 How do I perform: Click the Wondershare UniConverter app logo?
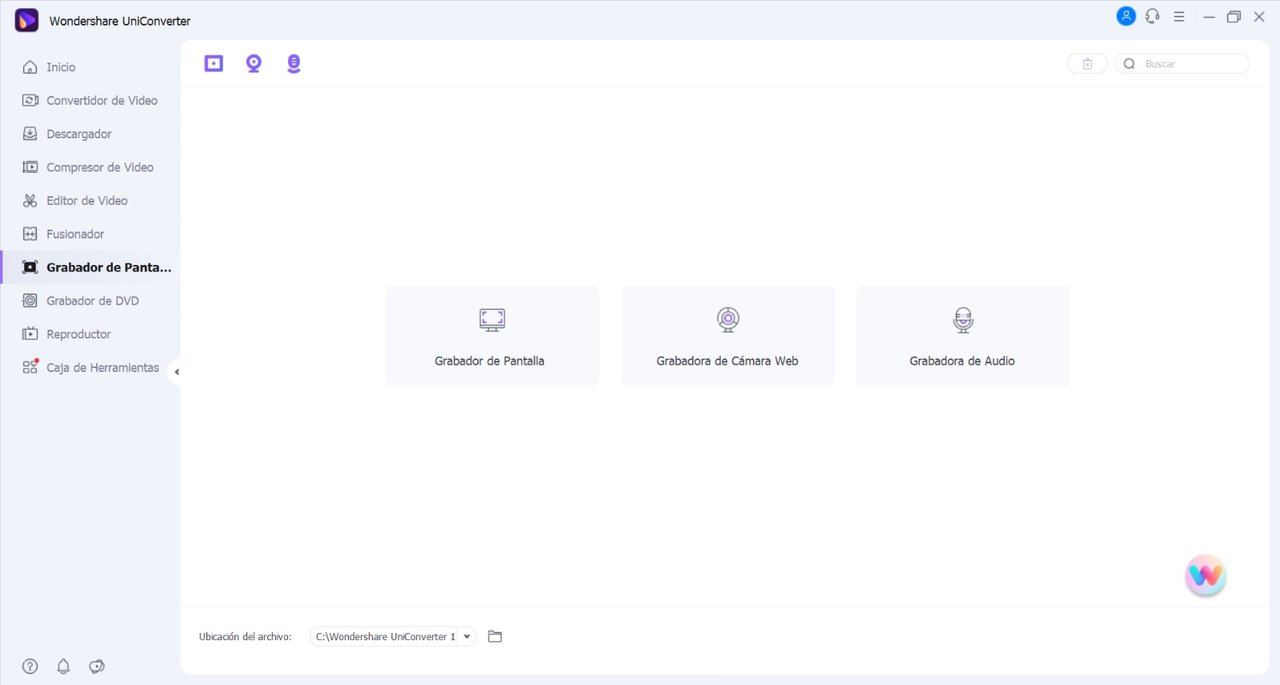[27, 20]
